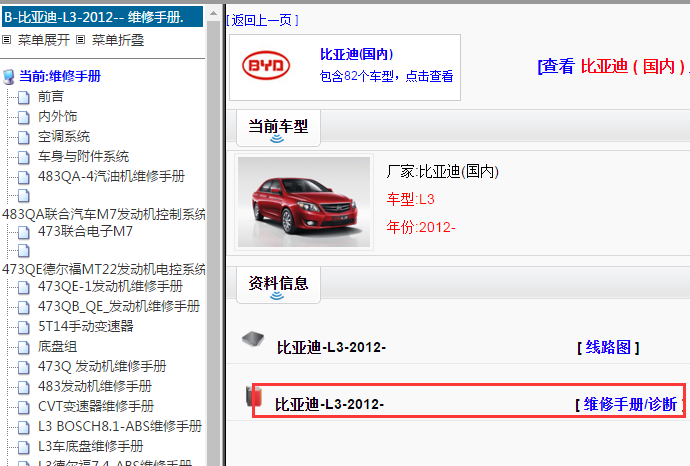Select the 当前:维修手册 root node
690x466 pixels.
click(x=60, y=76)
